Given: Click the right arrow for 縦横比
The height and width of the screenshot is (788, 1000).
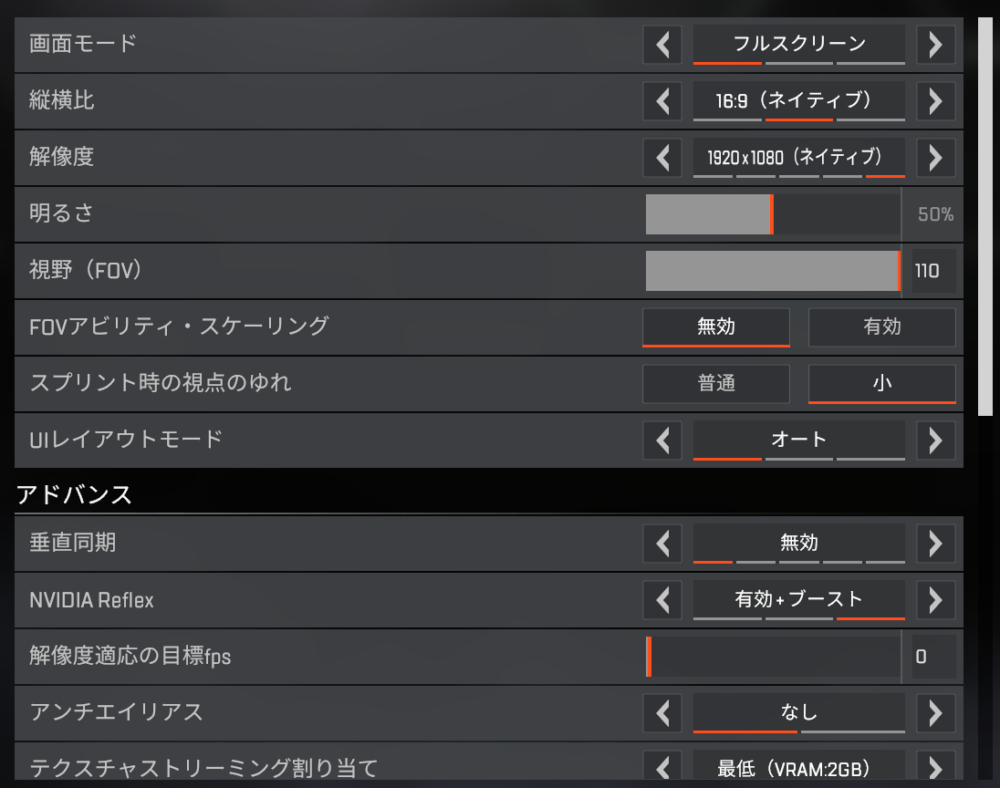Looking at the screenshot, I should 936,101.
